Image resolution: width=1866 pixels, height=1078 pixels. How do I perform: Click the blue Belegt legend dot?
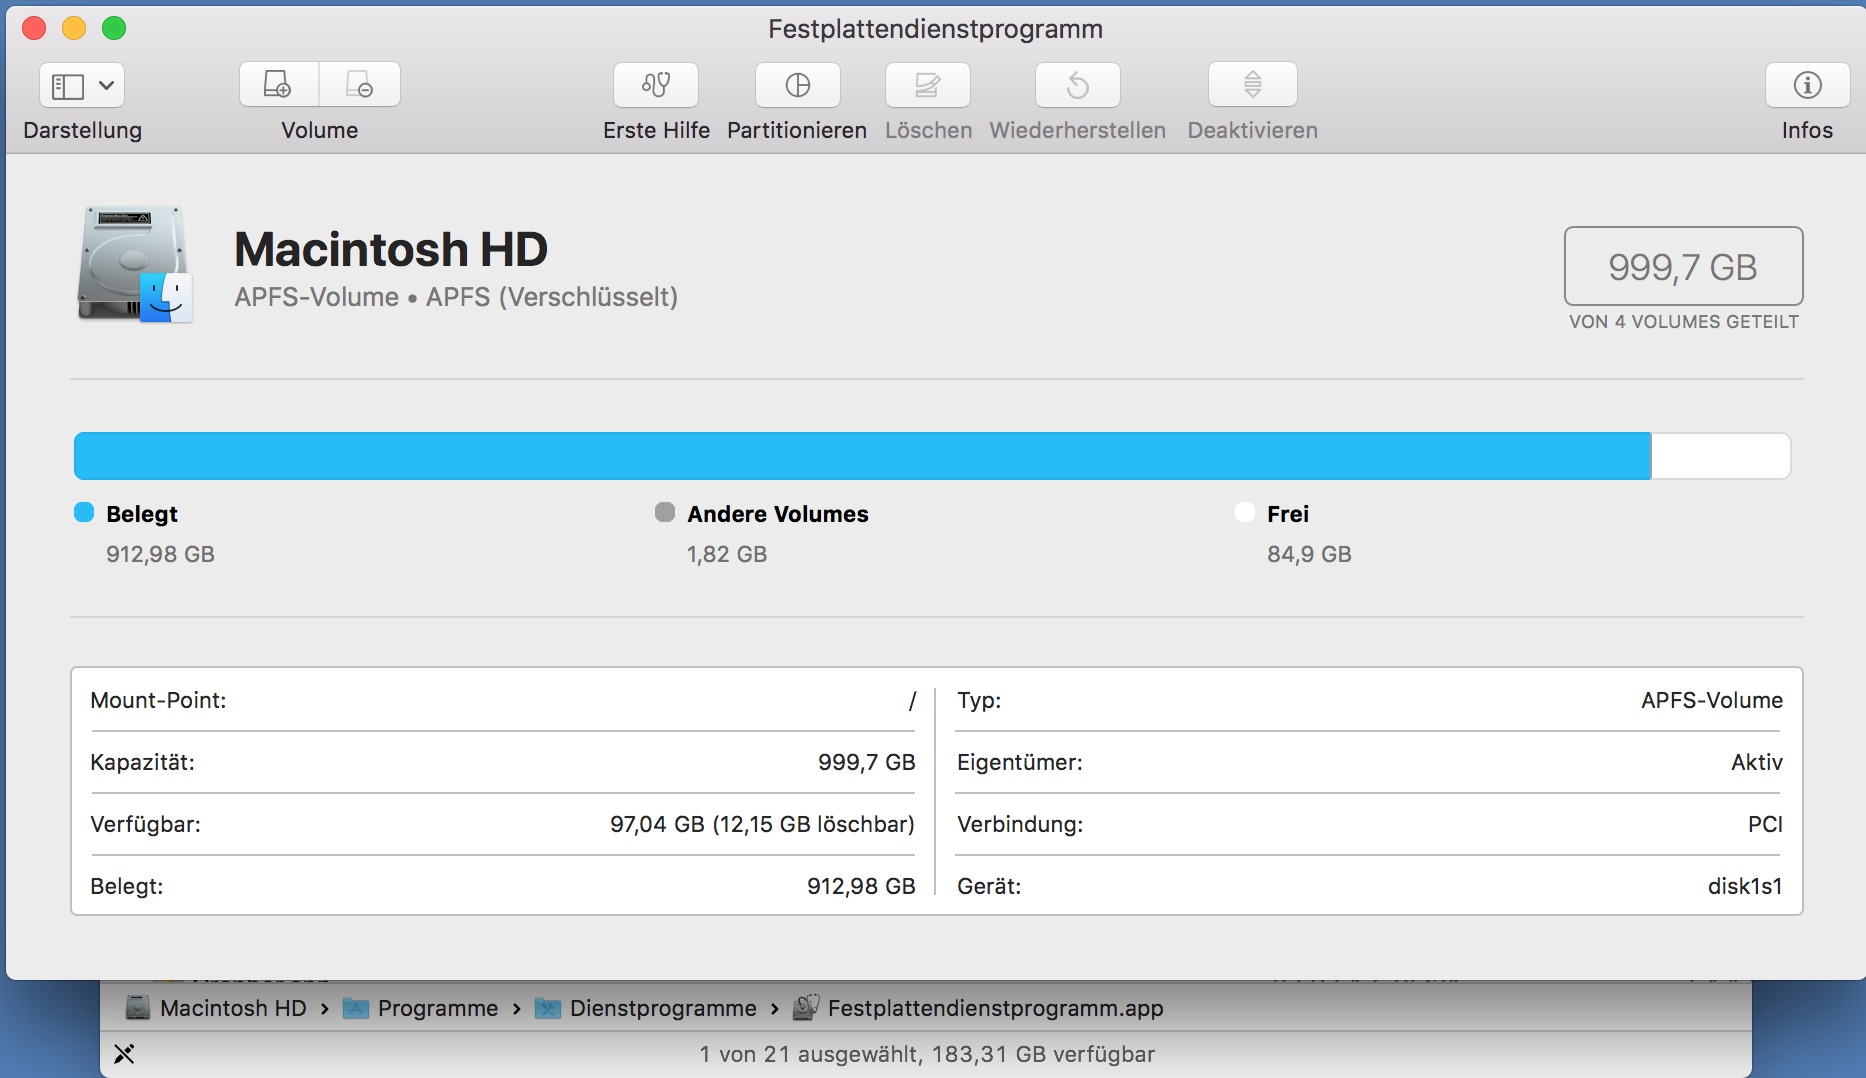pos(84,512)
